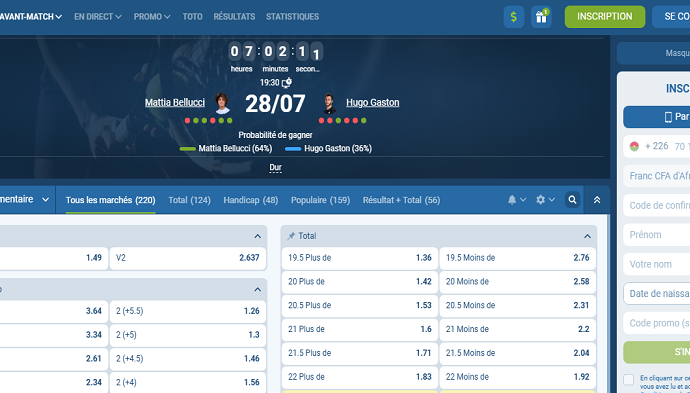Collapse the Total market section

click(x=587, y=236)
